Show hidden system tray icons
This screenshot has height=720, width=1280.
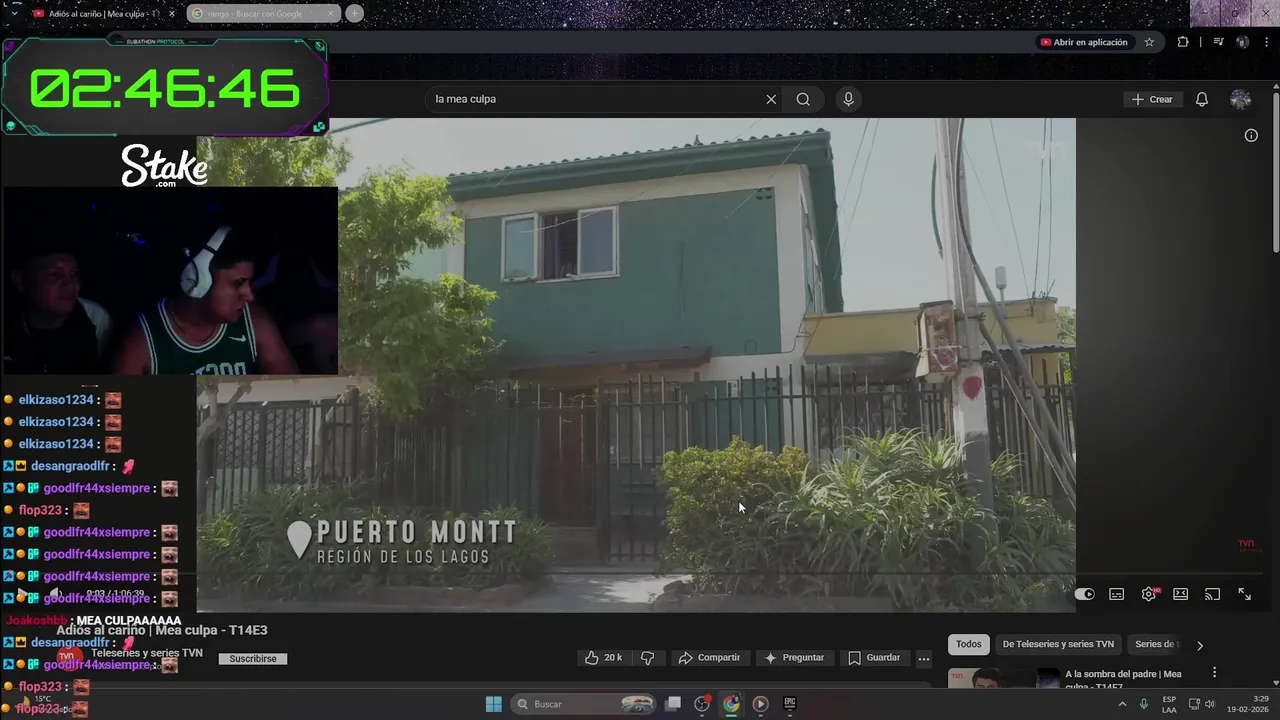(x=1122, y=704)
